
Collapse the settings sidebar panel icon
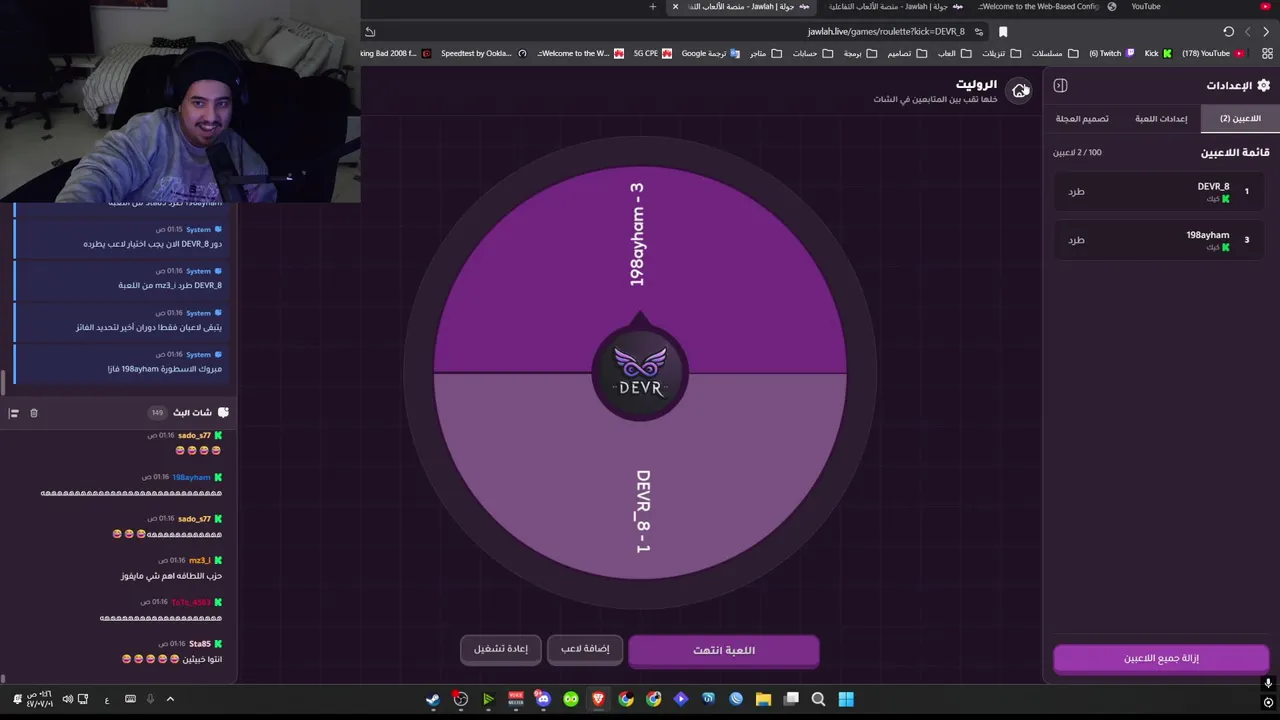1060,86
